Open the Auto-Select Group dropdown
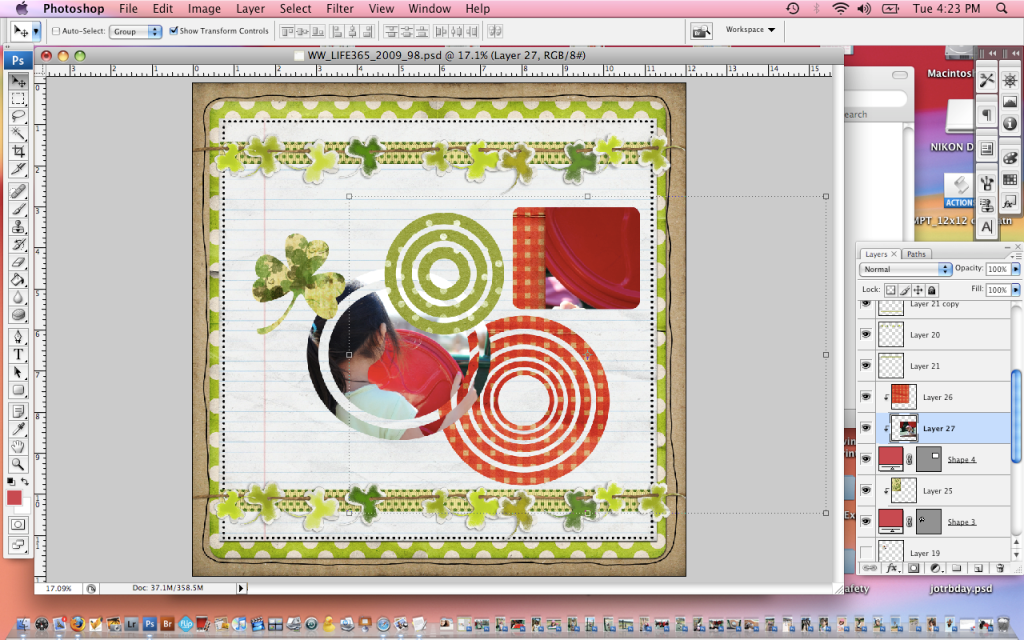 135,31
